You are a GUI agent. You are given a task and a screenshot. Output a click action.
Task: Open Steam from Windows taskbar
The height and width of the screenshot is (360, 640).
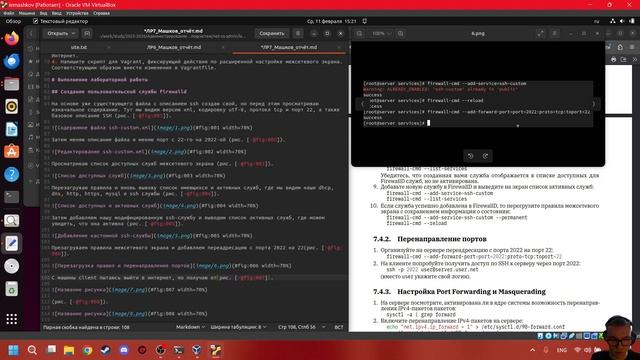[x=105, y=350]
